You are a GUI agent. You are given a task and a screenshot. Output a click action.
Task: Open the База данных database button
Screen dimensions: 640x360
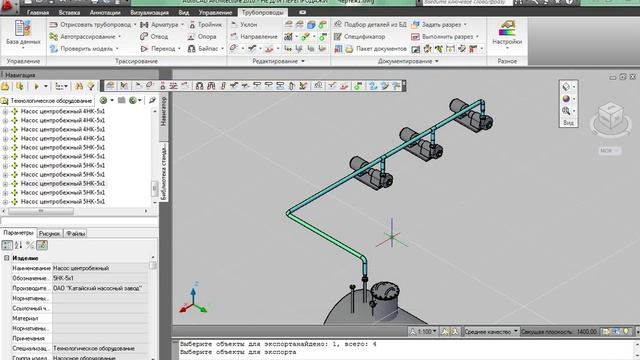[x=23, y=34]
